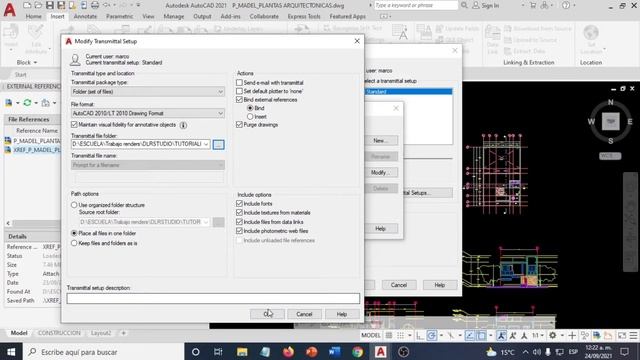Enable Send e-mail with transmittal checkbox
Viewport: 640px width, 360px height.
(x=239, y=82)
